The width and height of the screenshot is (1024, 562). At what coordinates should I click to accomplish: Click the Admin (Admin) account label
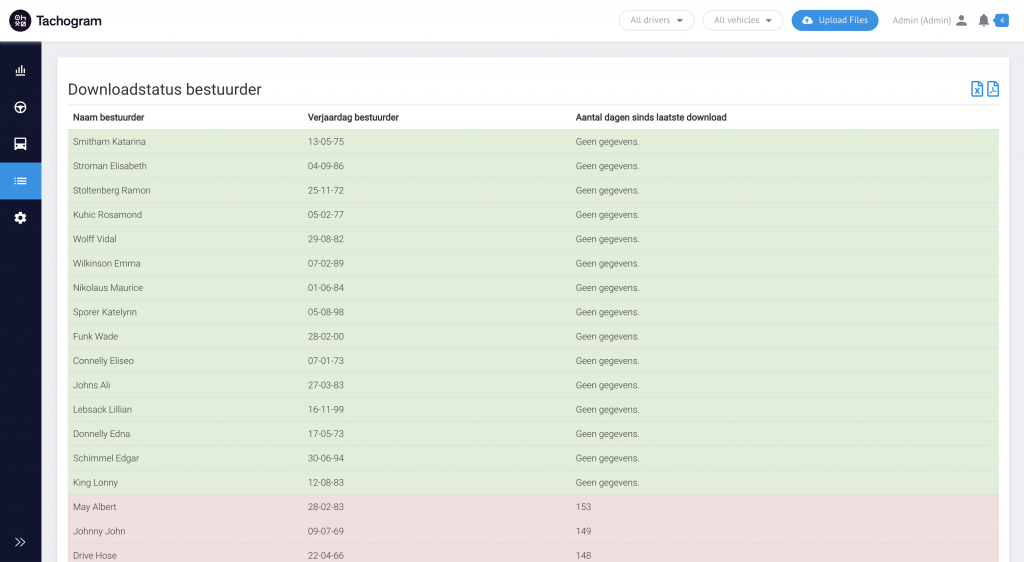pos(921,20)
